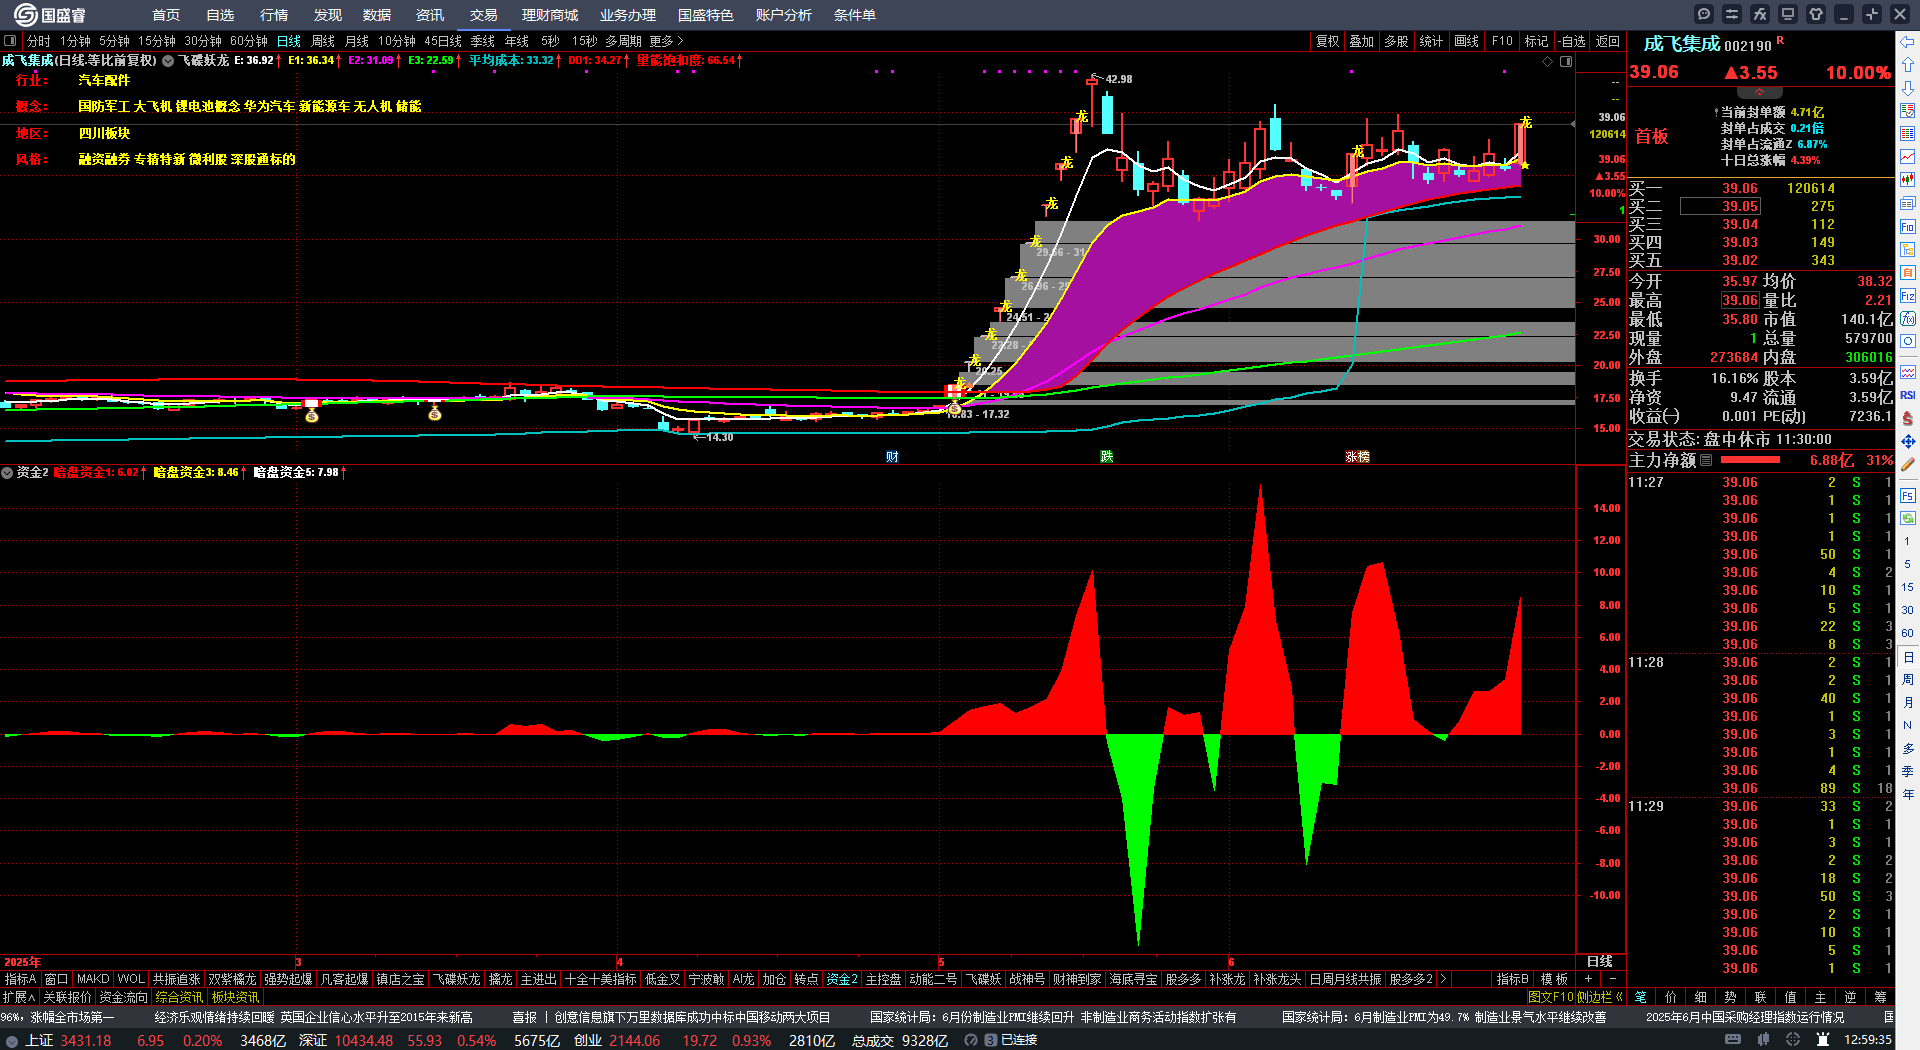Image resolution: width=1920 pixels, height=1050 pixels.
Task: Open the settings sliders icon in title bar
Action: tap(1732, 14)
